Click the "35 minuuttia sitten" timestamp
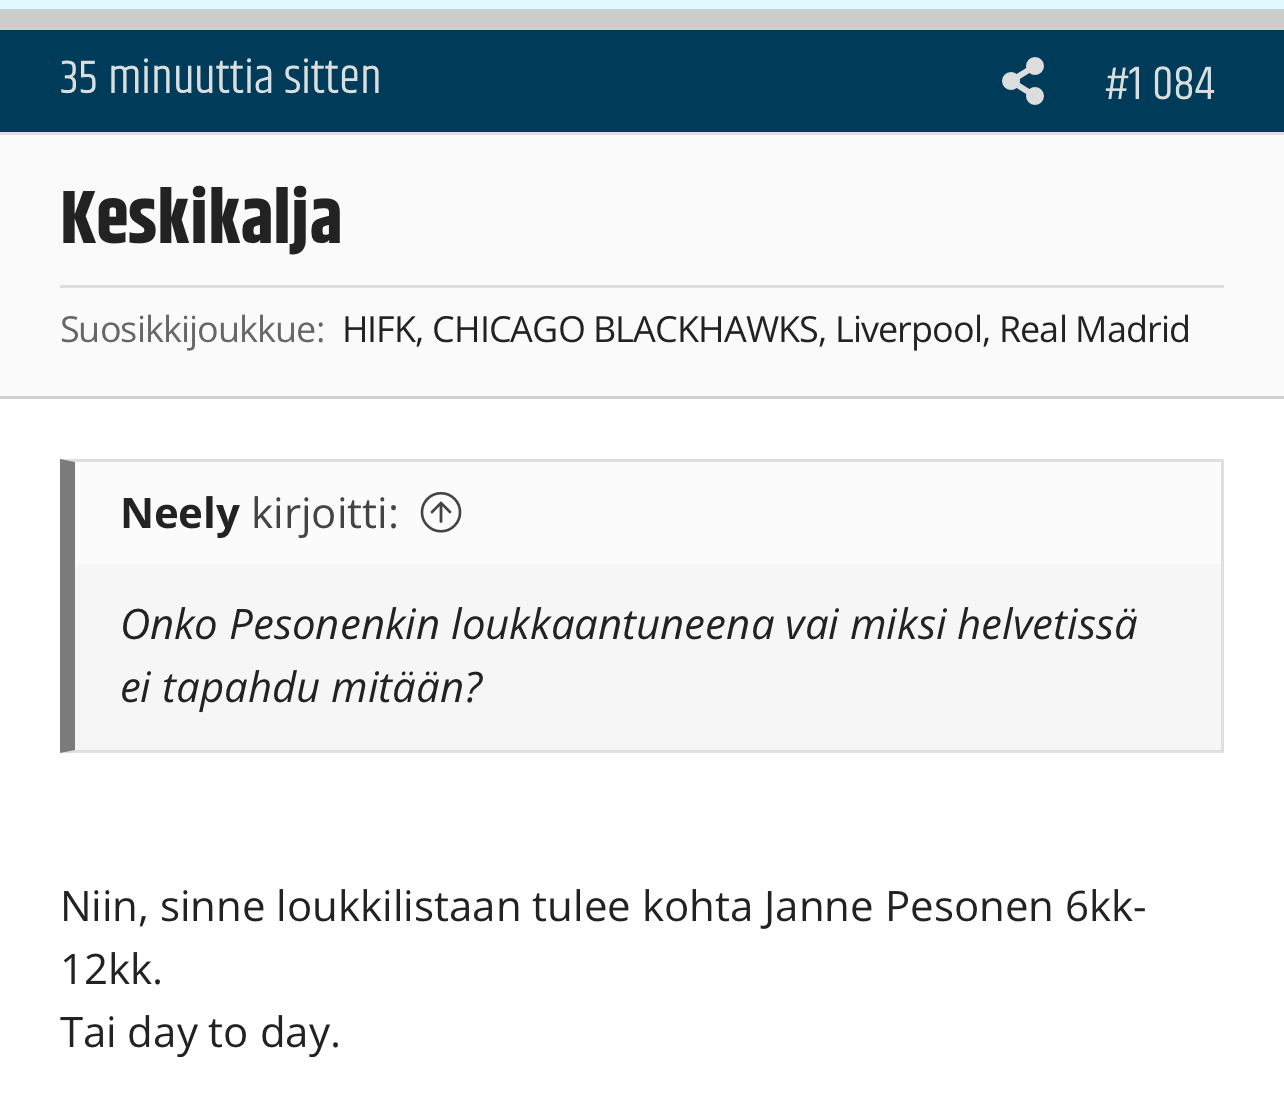This screenshot has width=1284, height=1116. tap(220, 78)
